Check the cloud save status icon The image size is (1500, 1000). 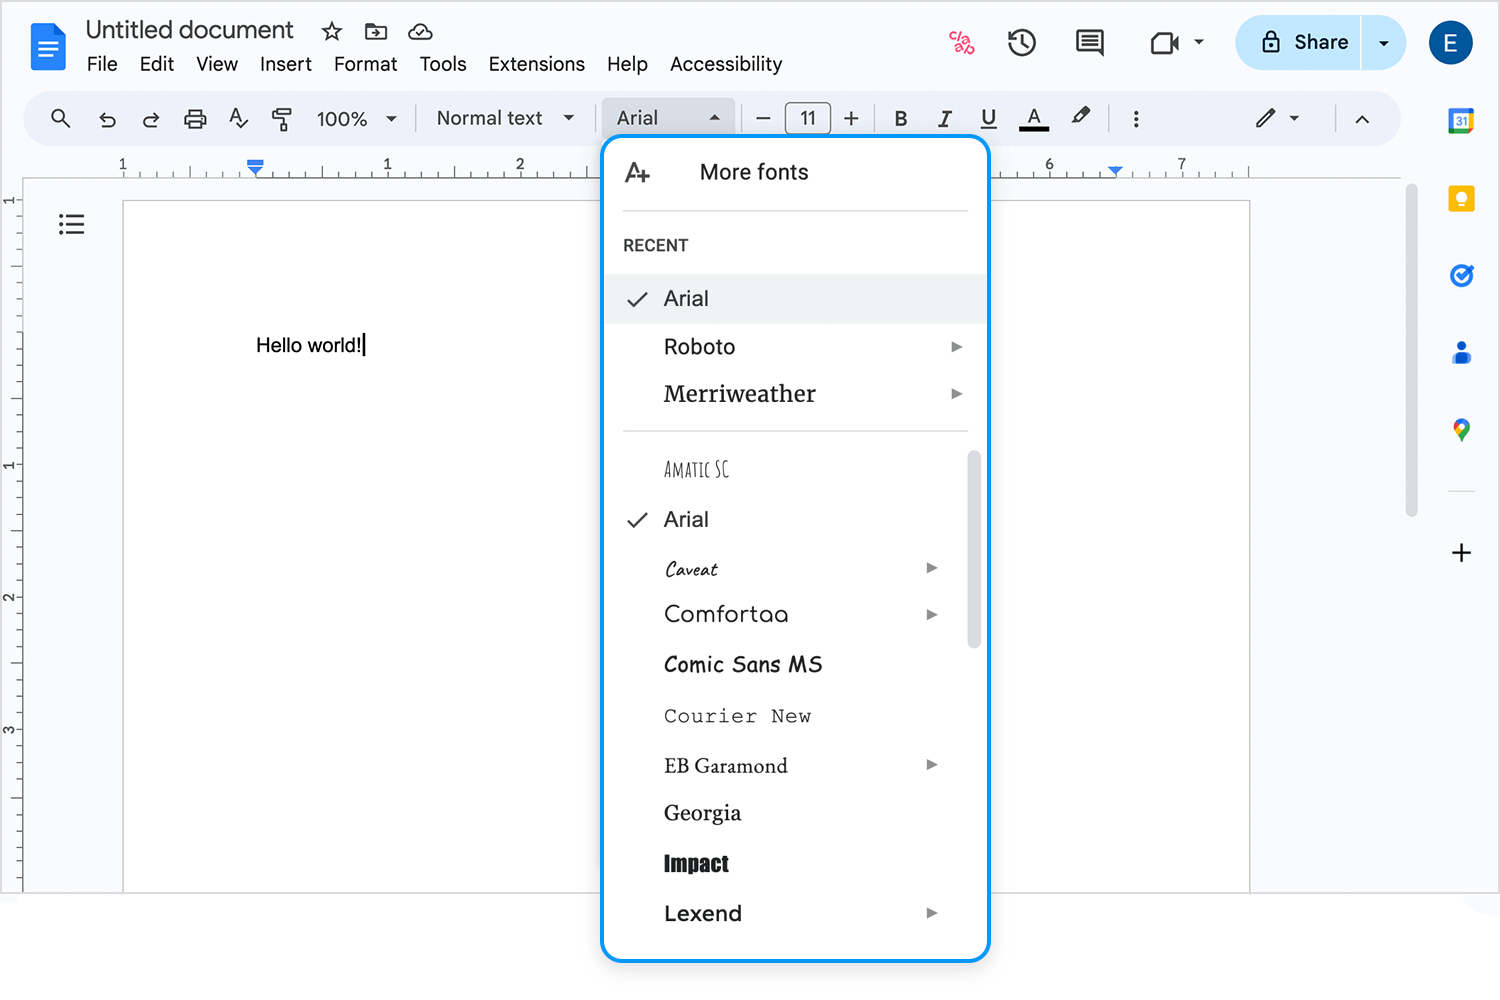(420, 32)
